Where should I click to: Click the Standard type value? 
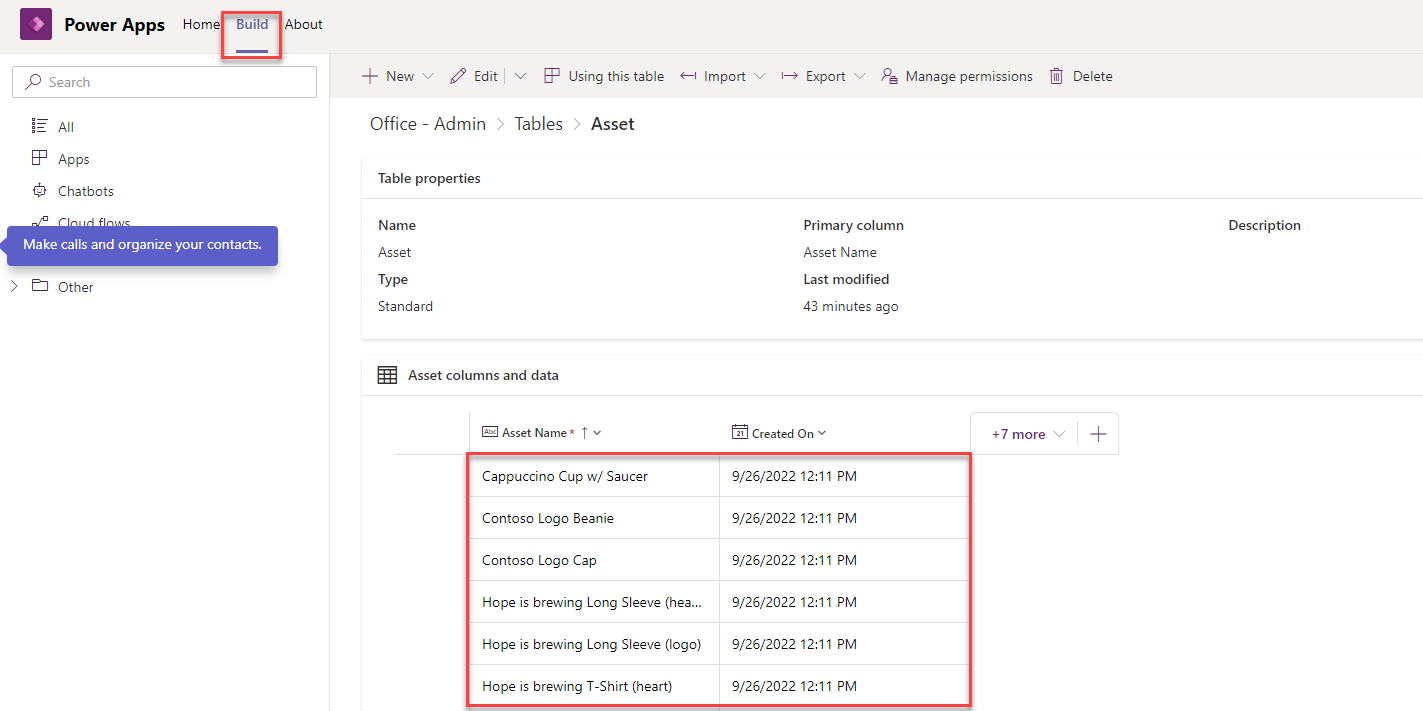click(405, 307)
